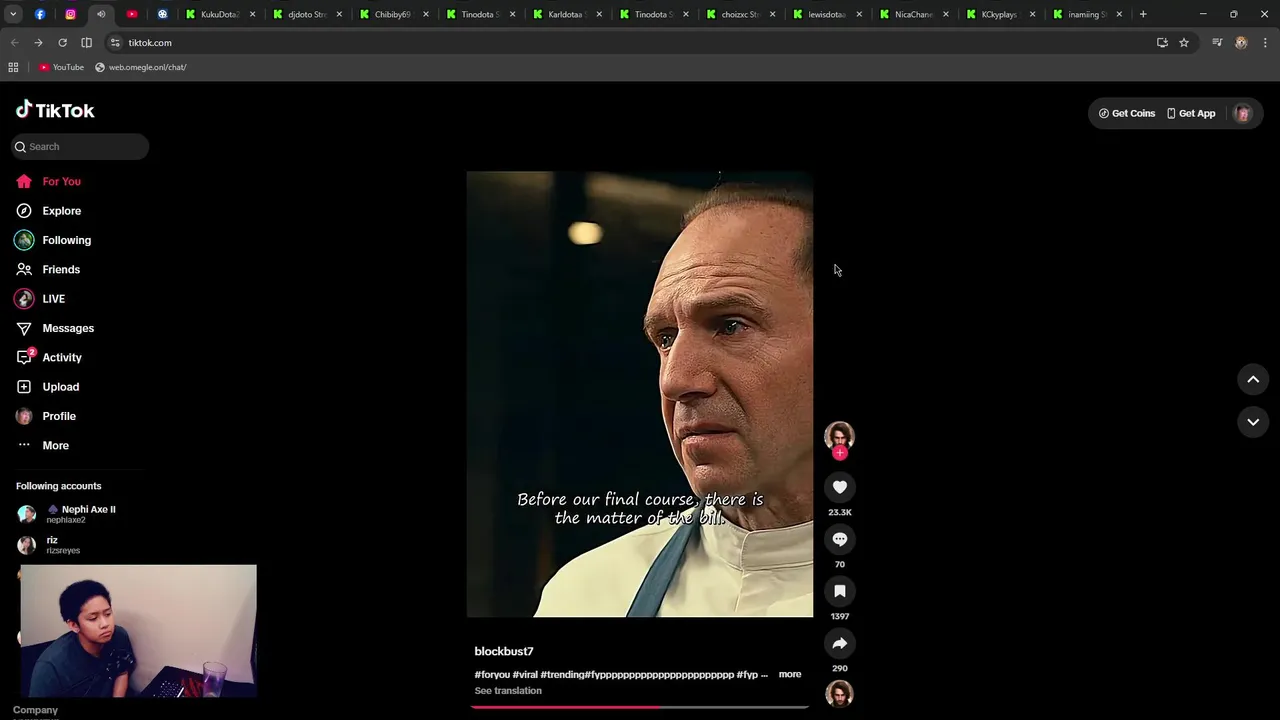Switch to the djdoto tab

(307, 14)
